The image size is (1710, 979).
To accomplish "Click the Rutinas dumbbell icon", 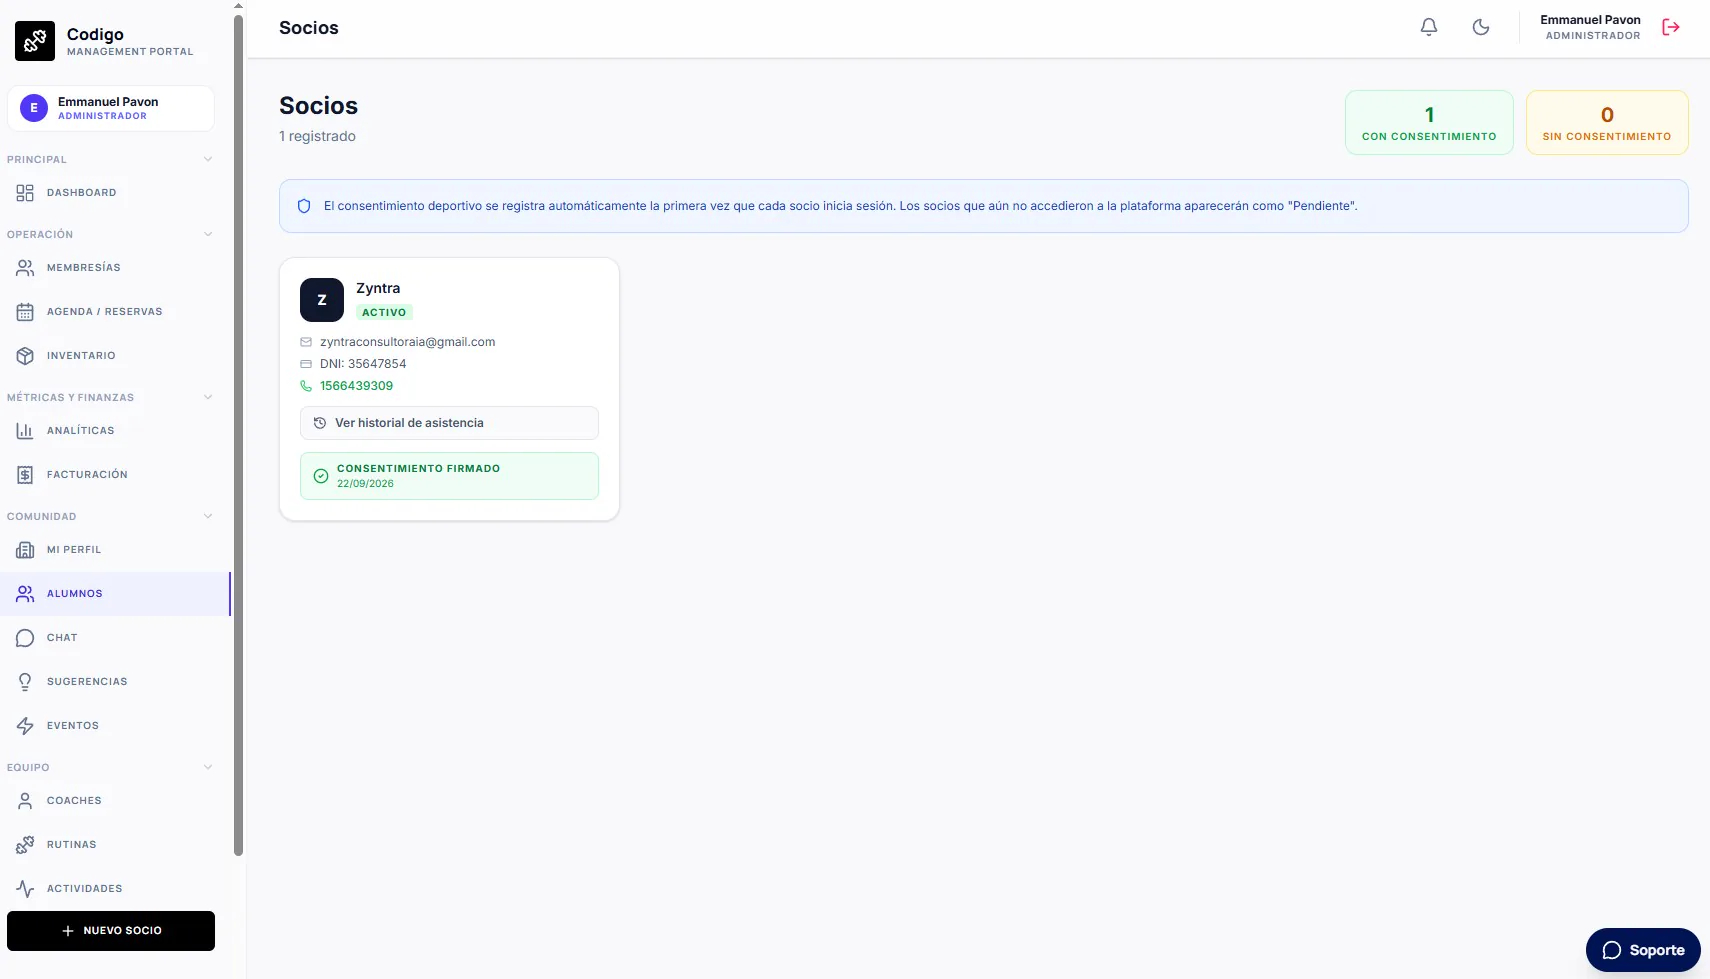I will (25, 845).
